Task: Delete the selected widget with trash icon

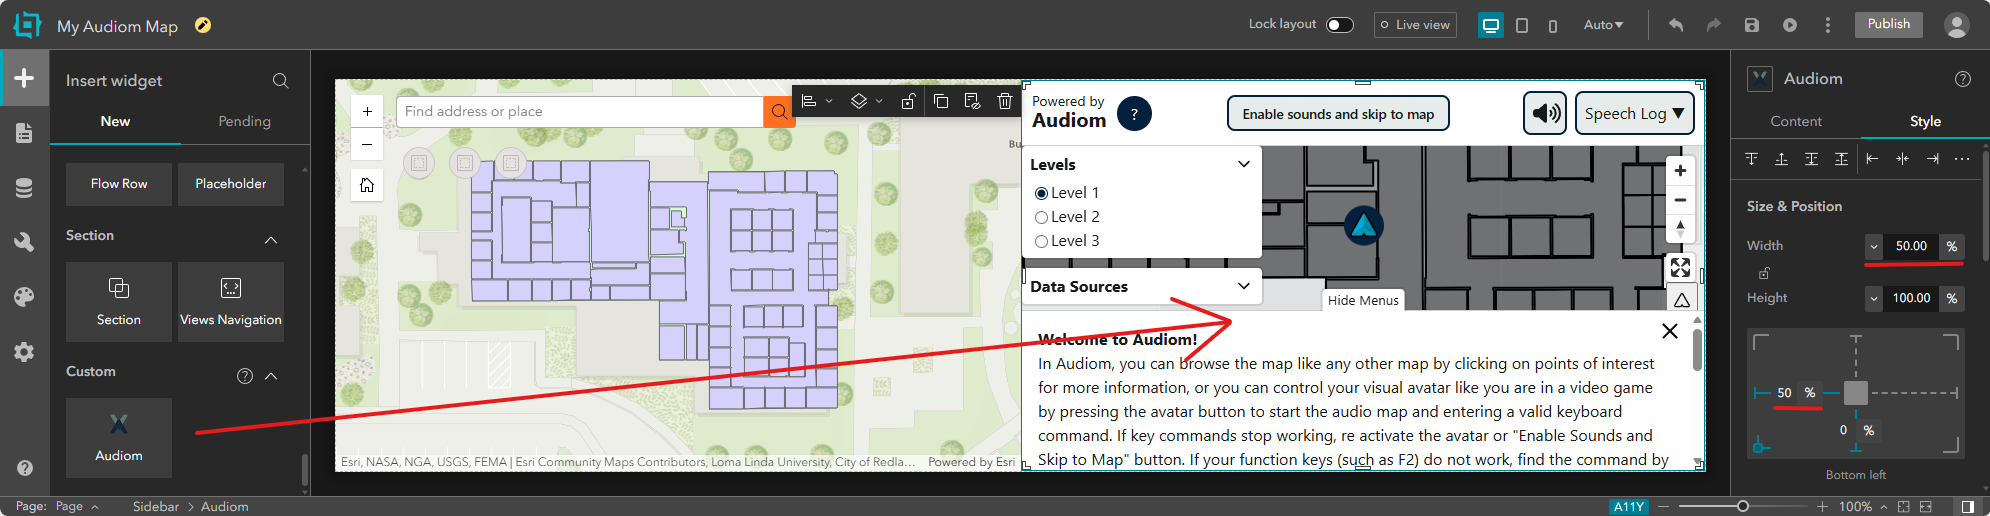Action: coord(1005,101)
